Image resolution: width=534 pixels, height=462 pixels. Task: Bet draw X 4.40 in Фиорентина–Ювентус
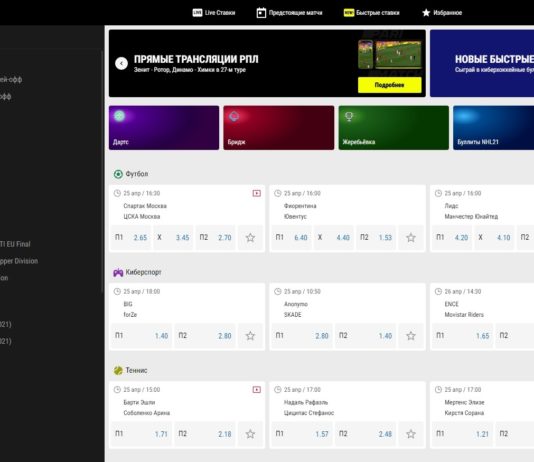click(334, 238)
